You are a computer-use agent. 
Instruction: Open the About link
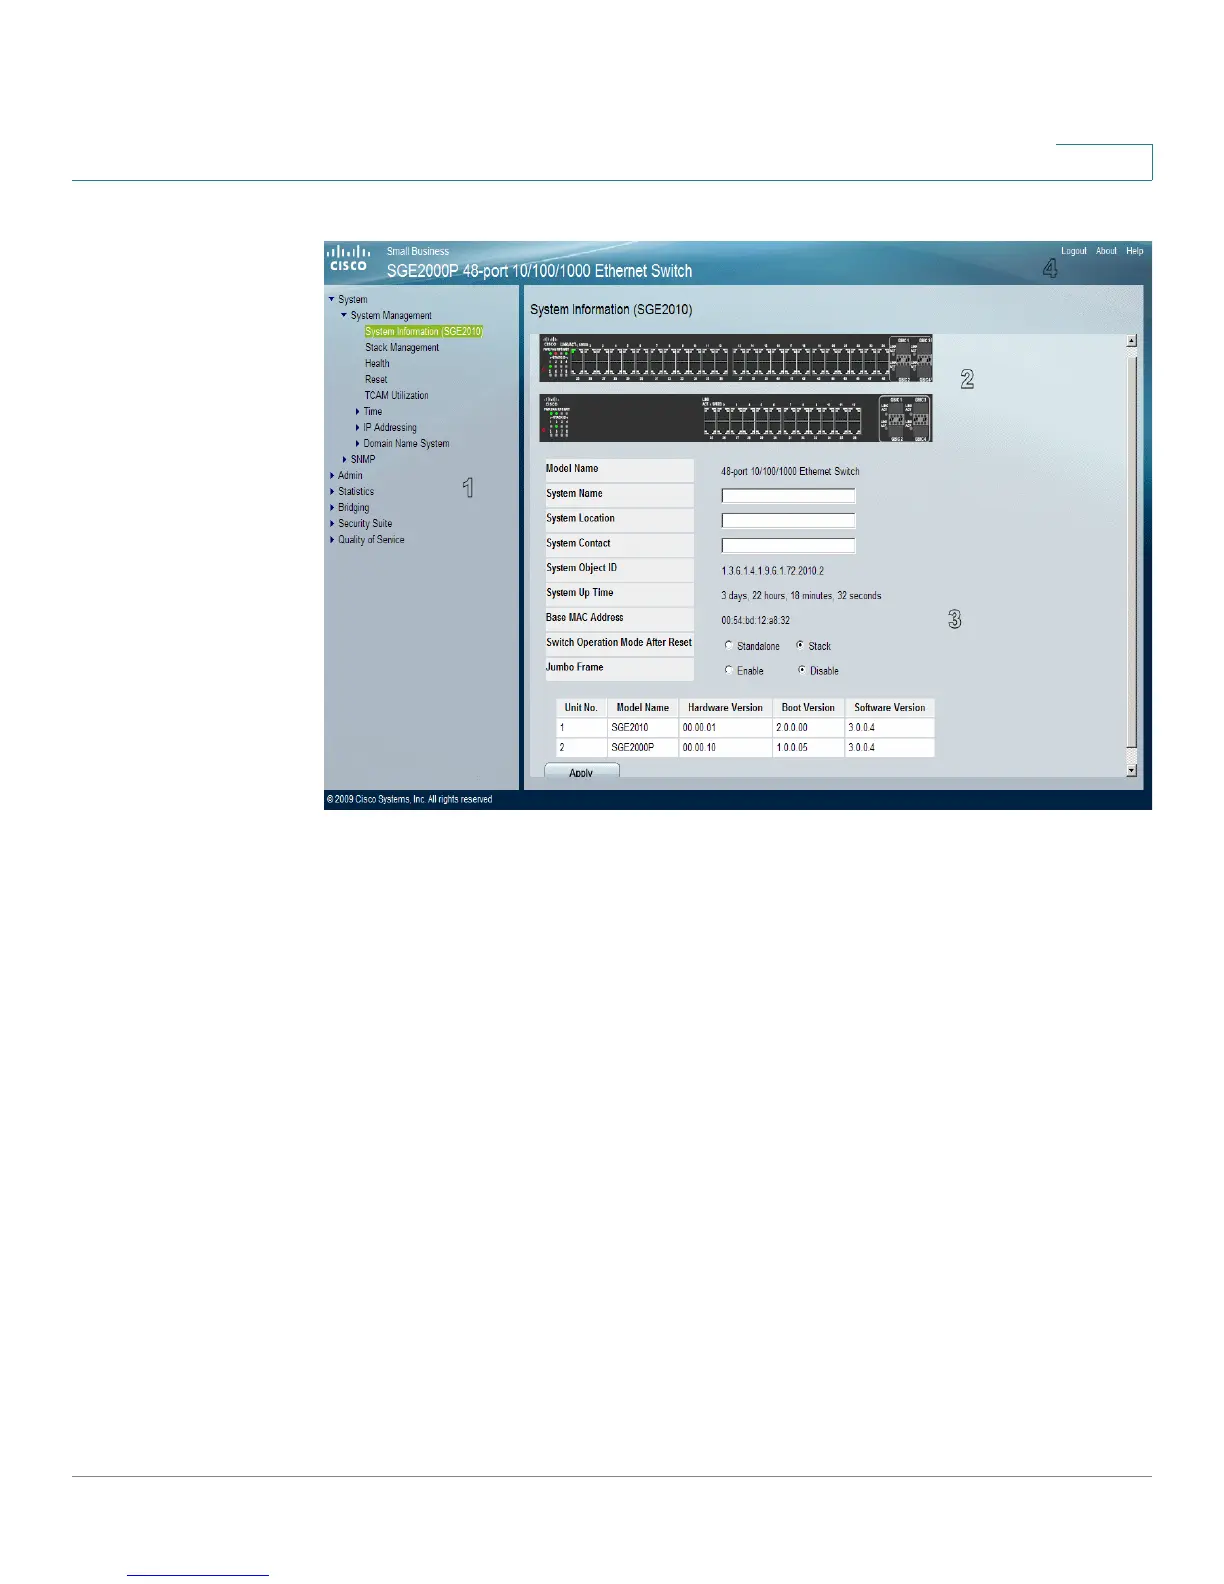pyautogui.click(x=1106, y=251)
